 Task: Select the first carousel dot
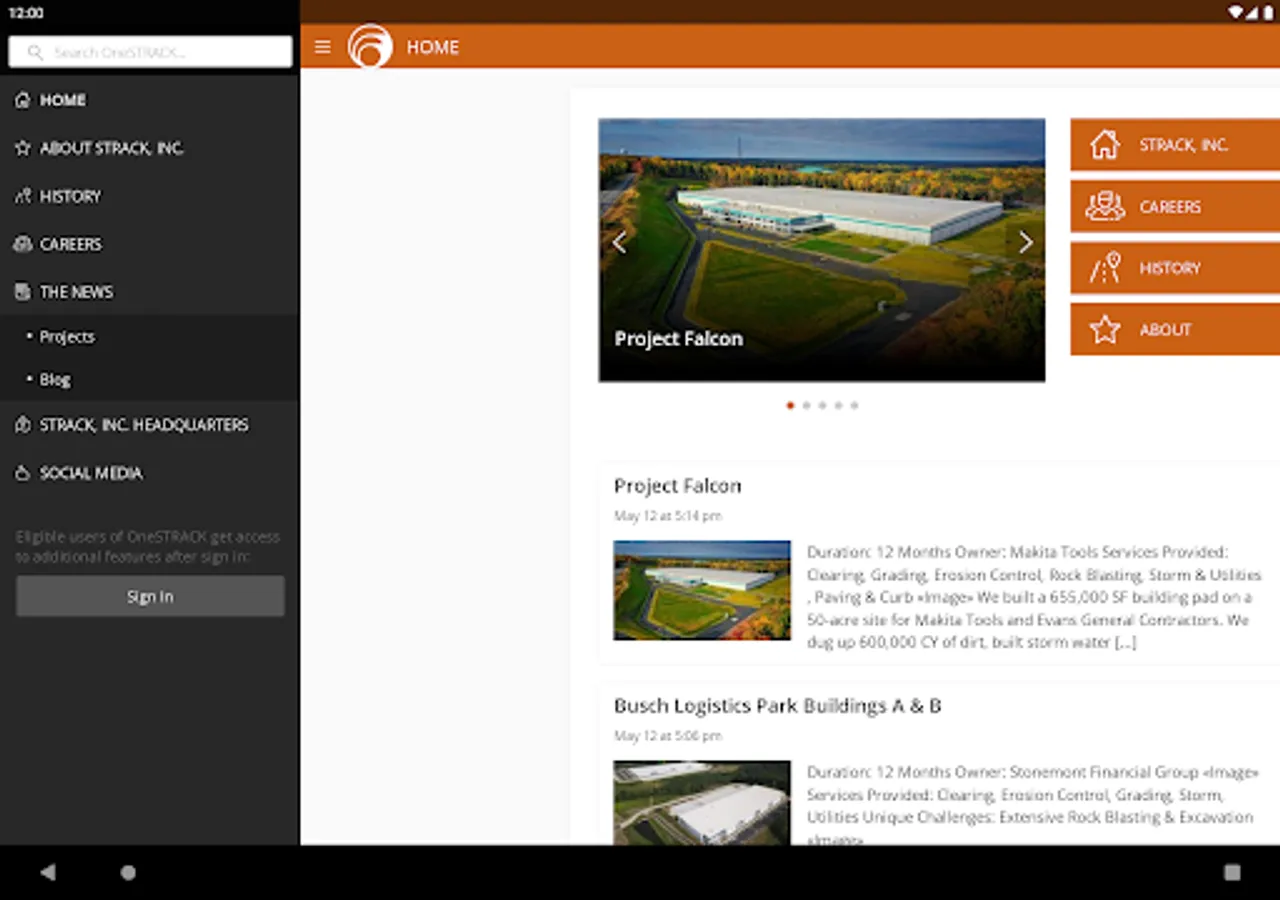[790, 406]
